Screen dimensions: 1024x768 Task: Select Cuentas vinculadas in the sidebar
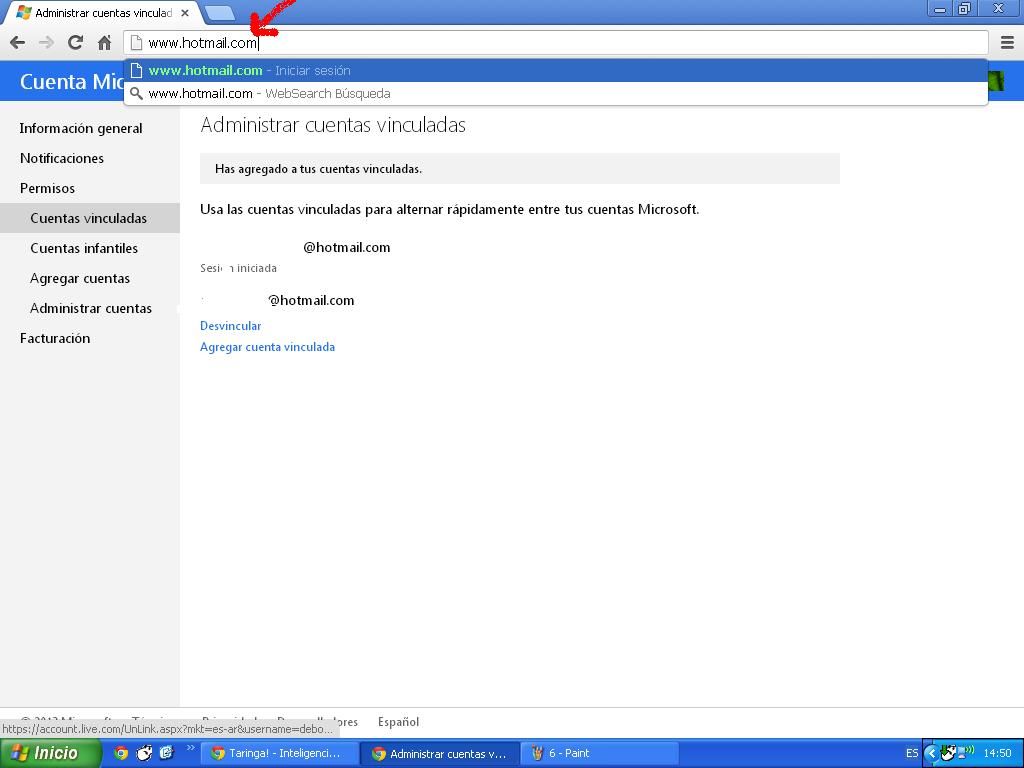click(x=89, y=218)
